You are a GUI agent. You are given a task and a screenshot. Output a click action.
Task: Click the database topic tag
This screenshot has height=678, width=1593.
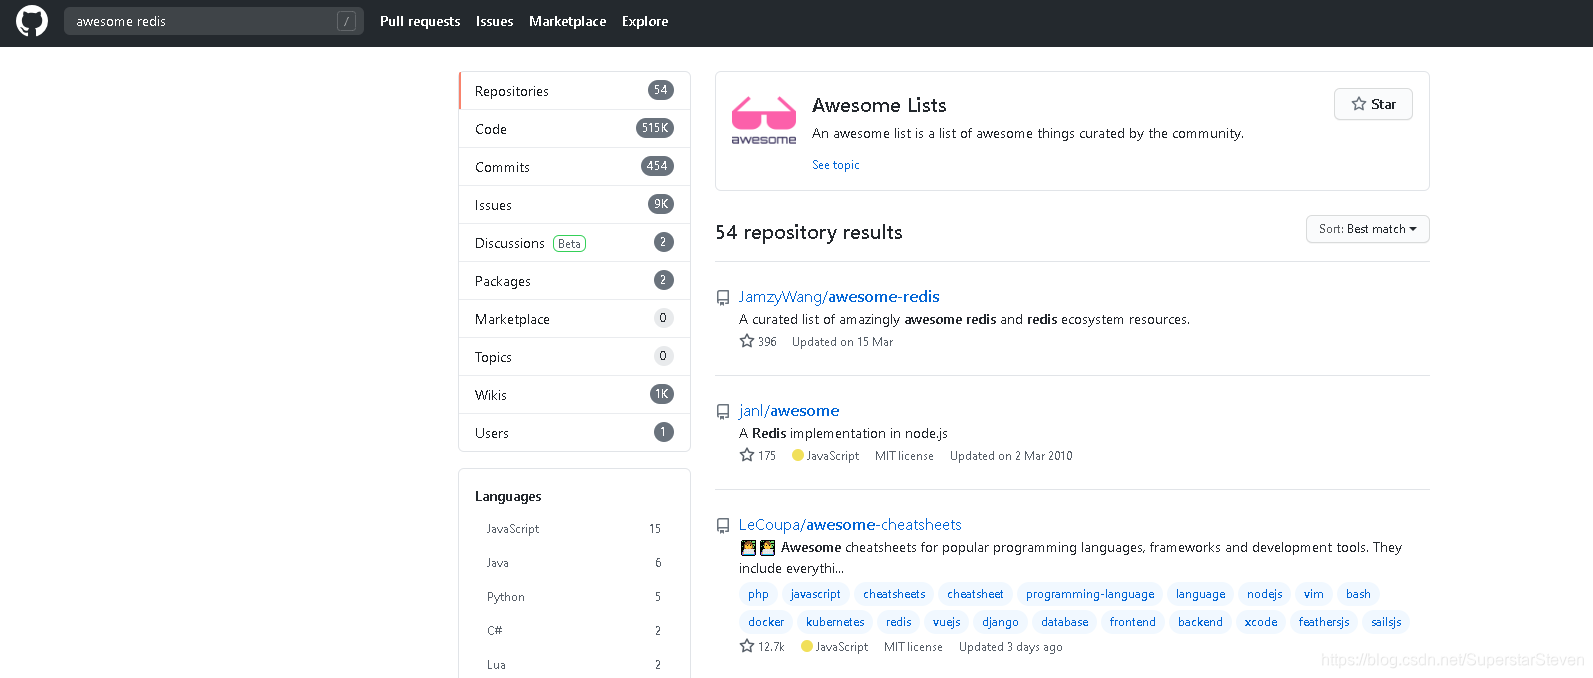click(x=1064, y=622)
